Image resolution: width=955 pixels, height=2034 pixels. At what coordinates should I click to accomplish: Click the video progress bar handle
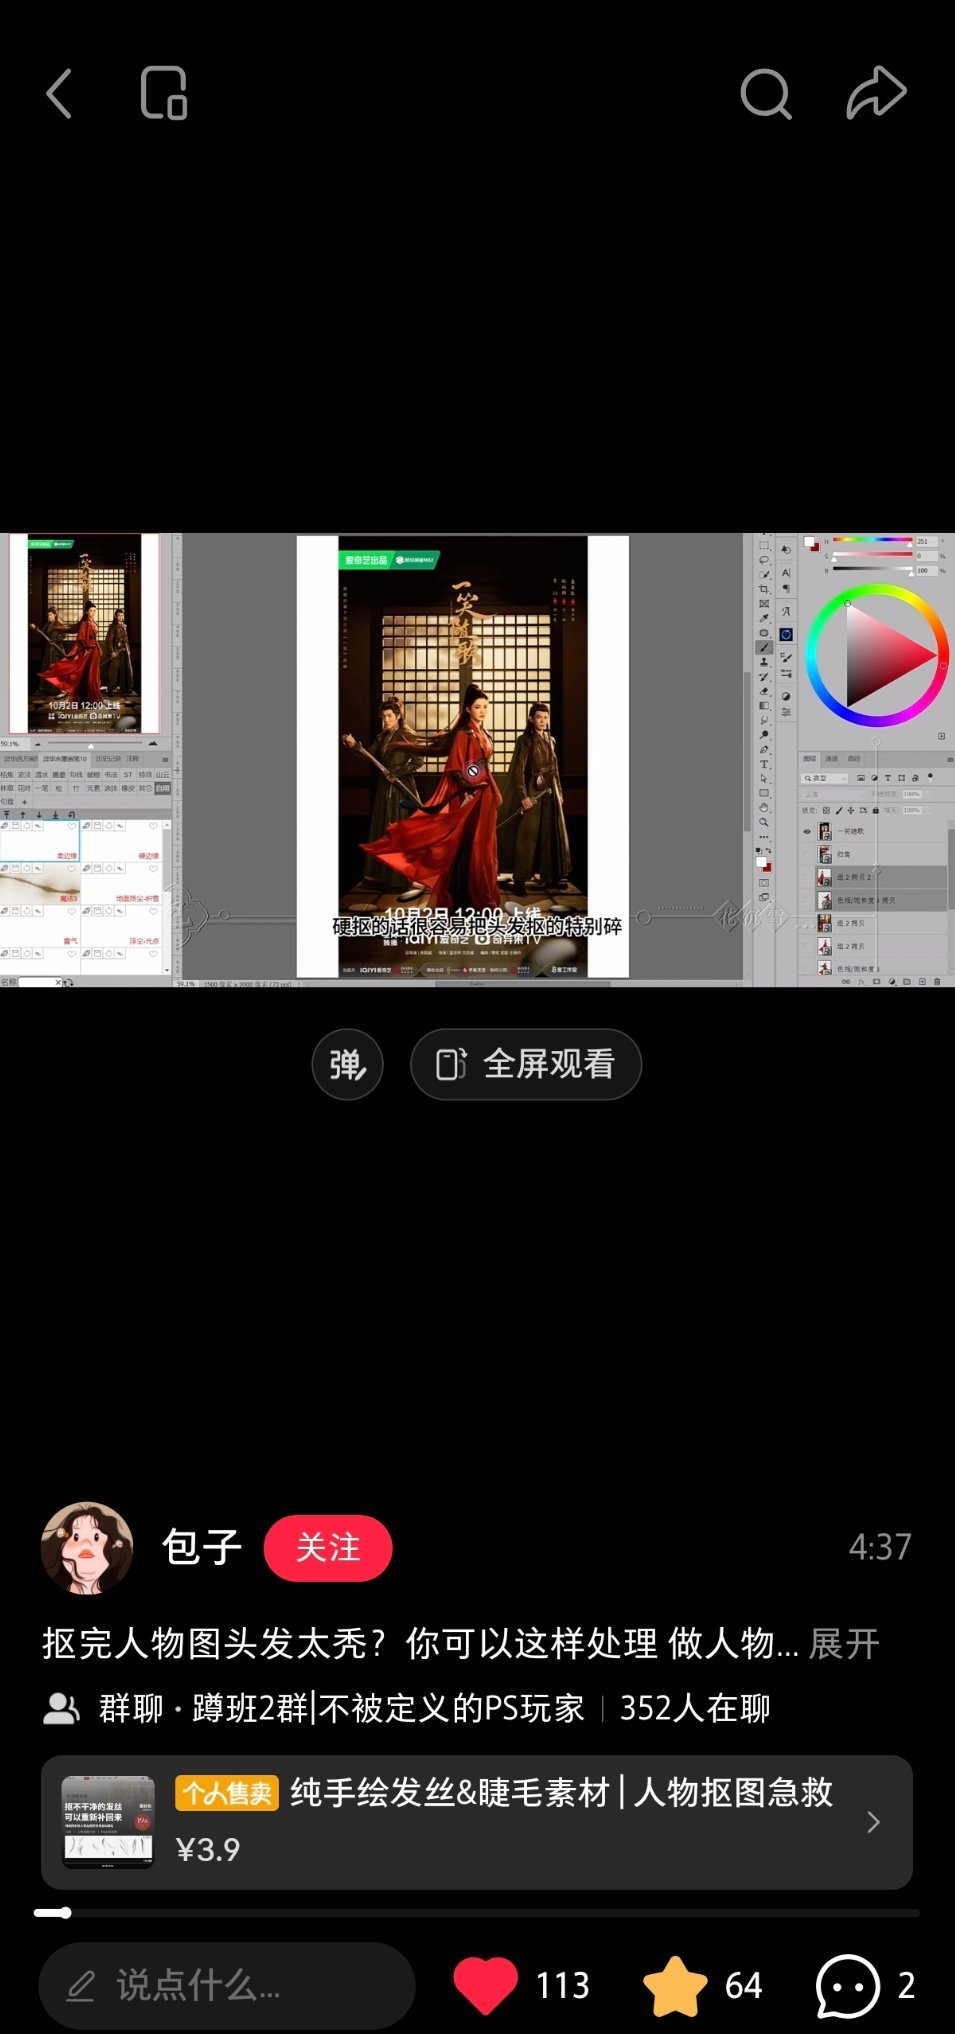[x=65, y=1913]
